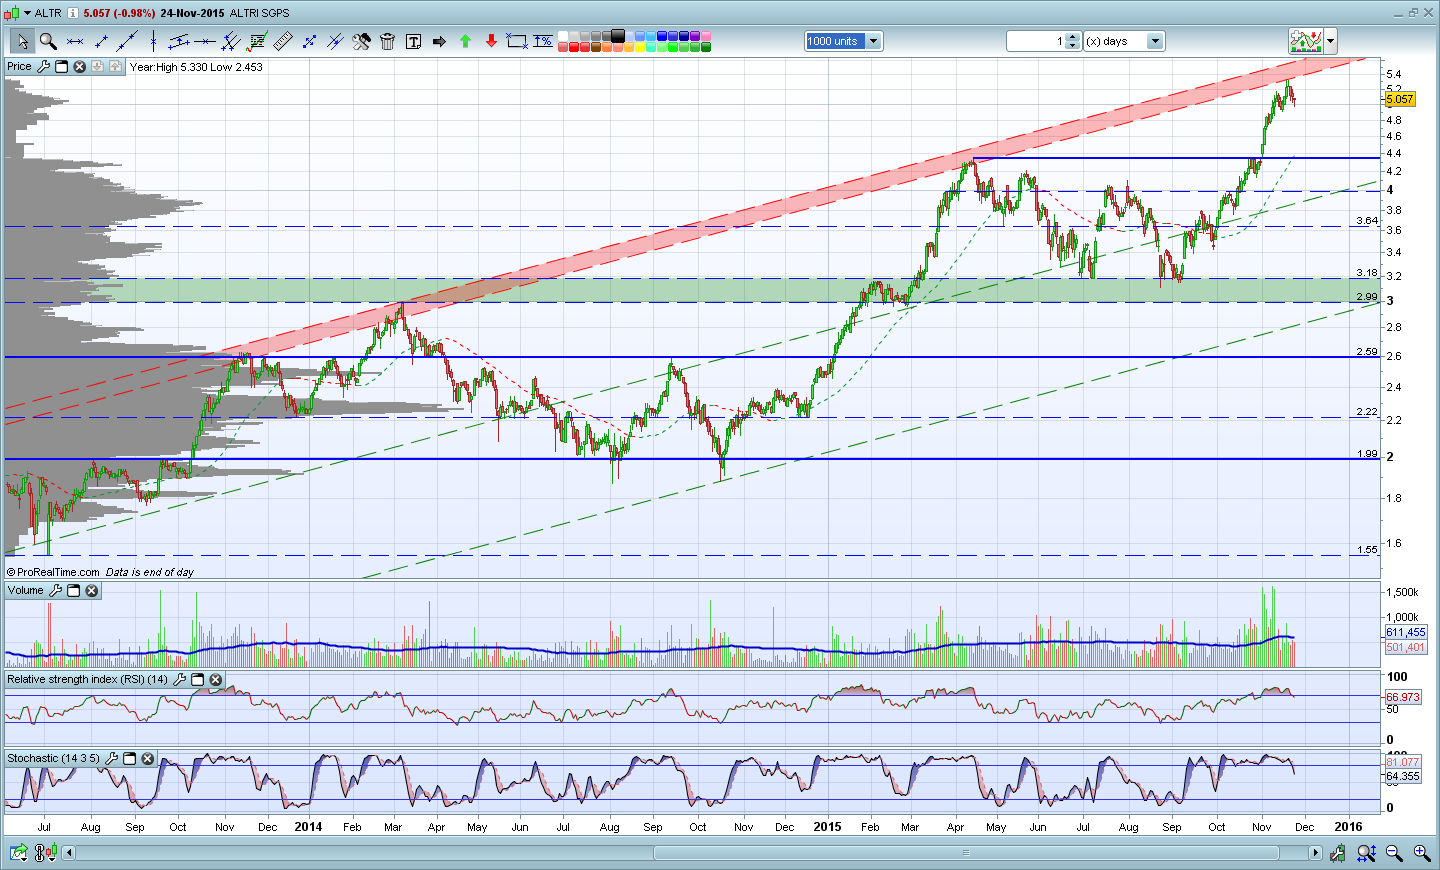Open the 1000 units dropdown
The width and height of the screenshot is (1440, 870).
click(873, 41)
